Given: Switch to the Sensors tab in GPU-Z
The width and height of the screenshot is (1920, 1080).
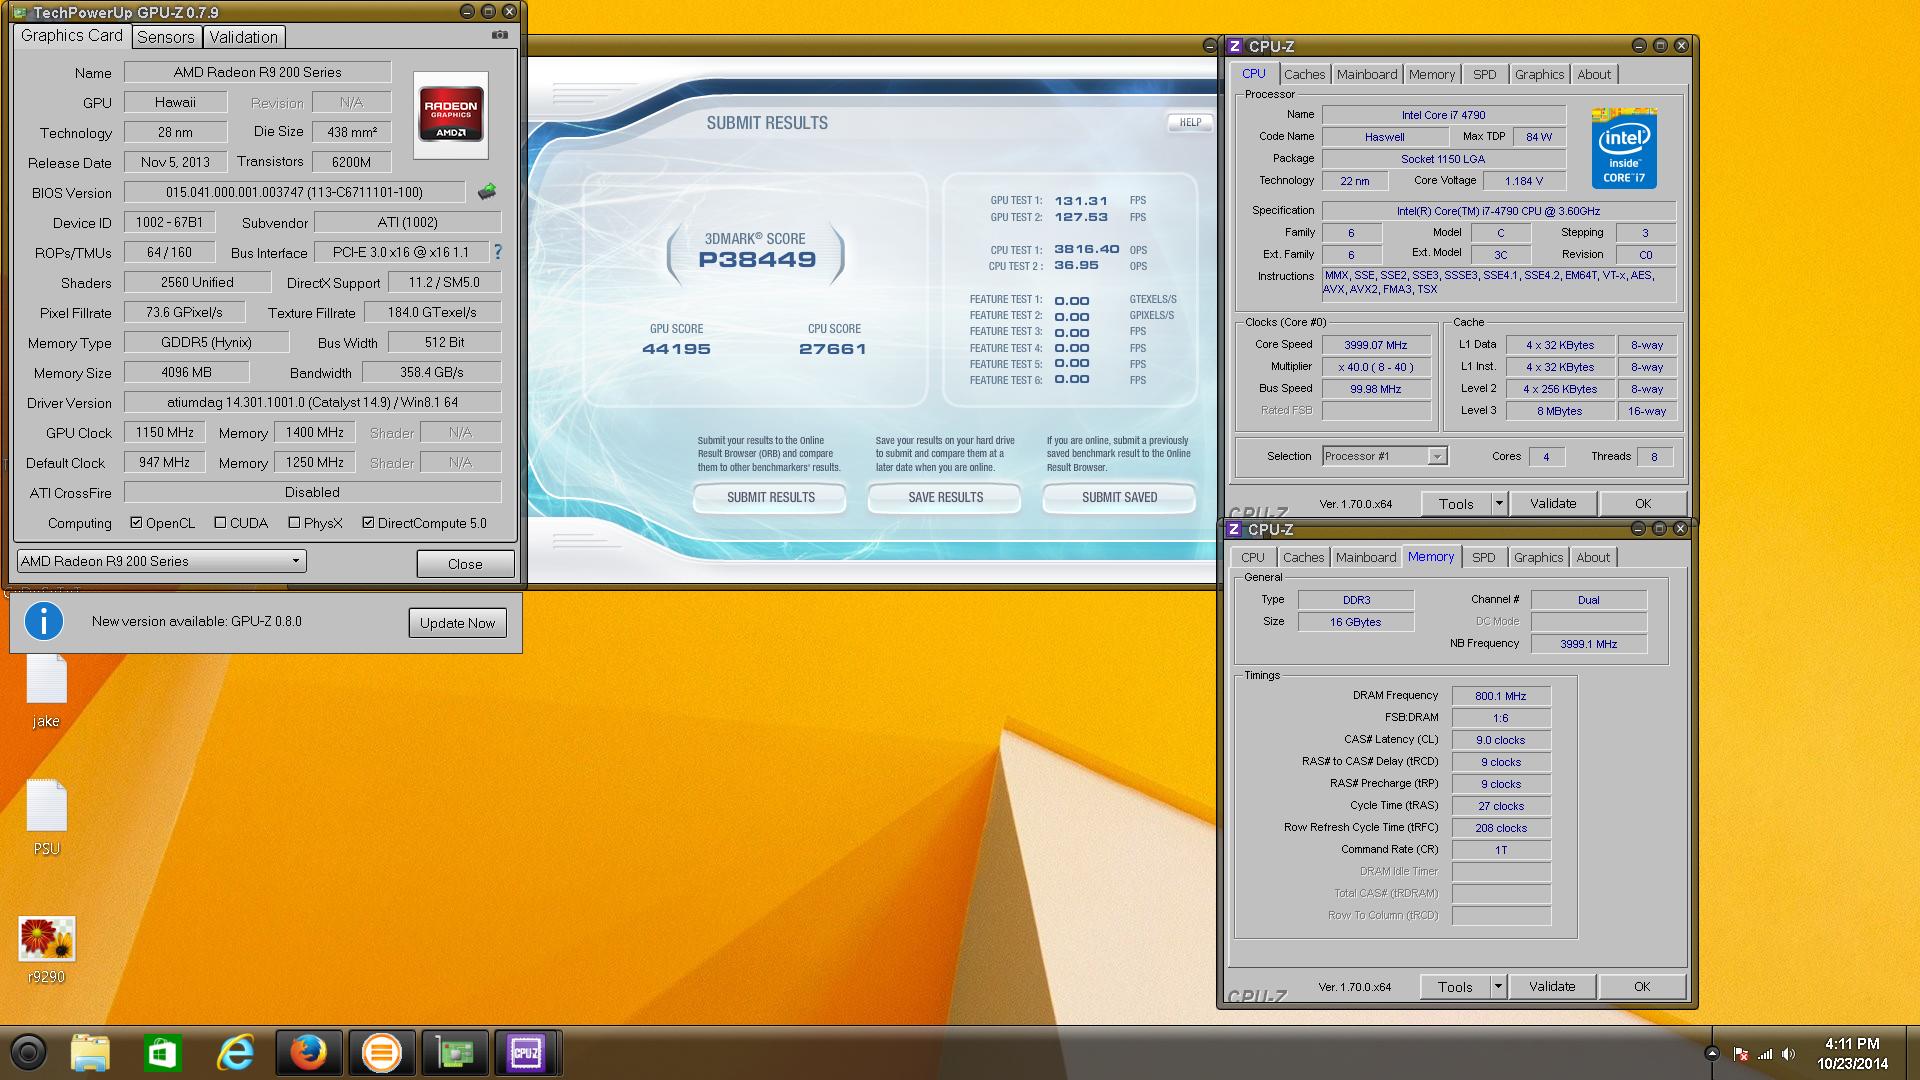Looking at the screenshot, I should [x=166, y=37].
